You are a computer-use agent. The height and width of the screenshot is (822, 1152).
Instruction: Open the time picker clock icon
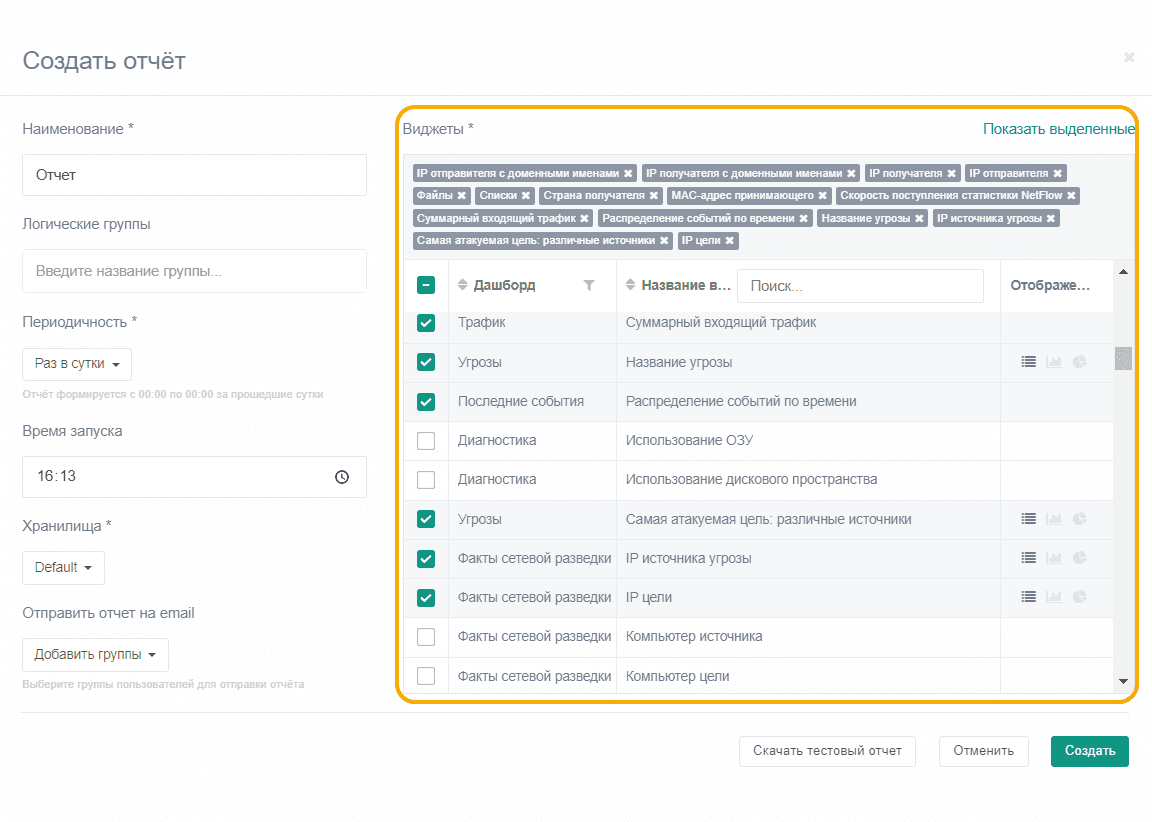(x=342, y=477)
